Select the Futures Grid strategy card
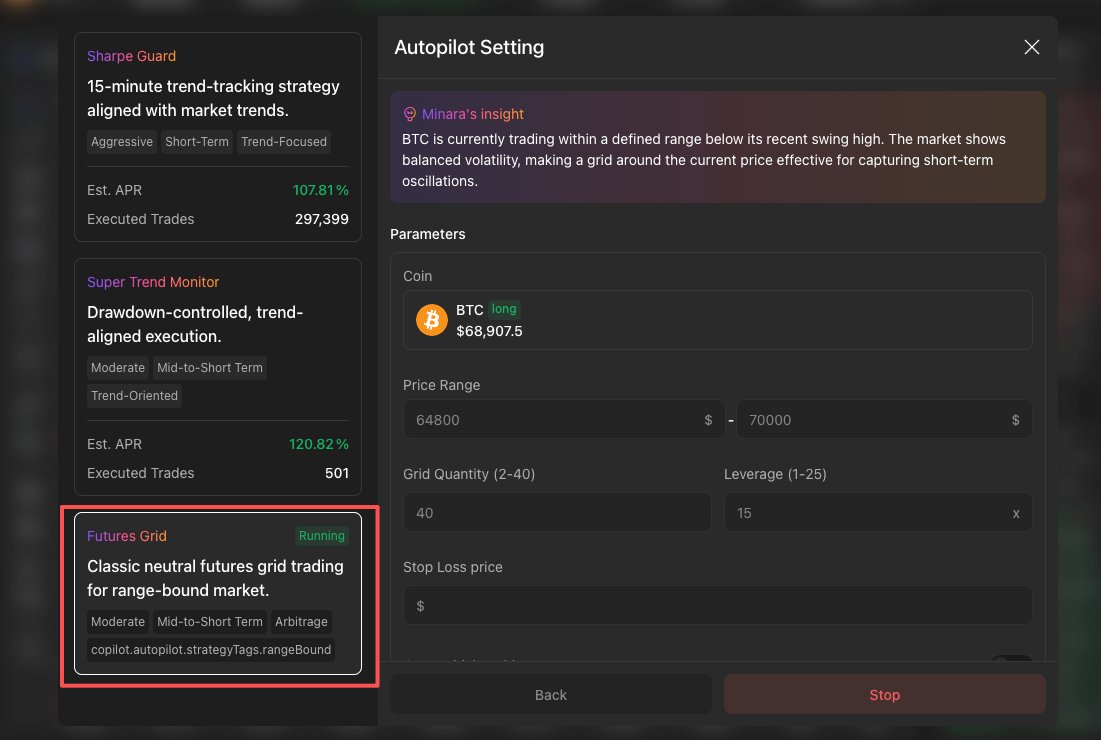This screenshot has width=1101, height=740. (218, 593)
